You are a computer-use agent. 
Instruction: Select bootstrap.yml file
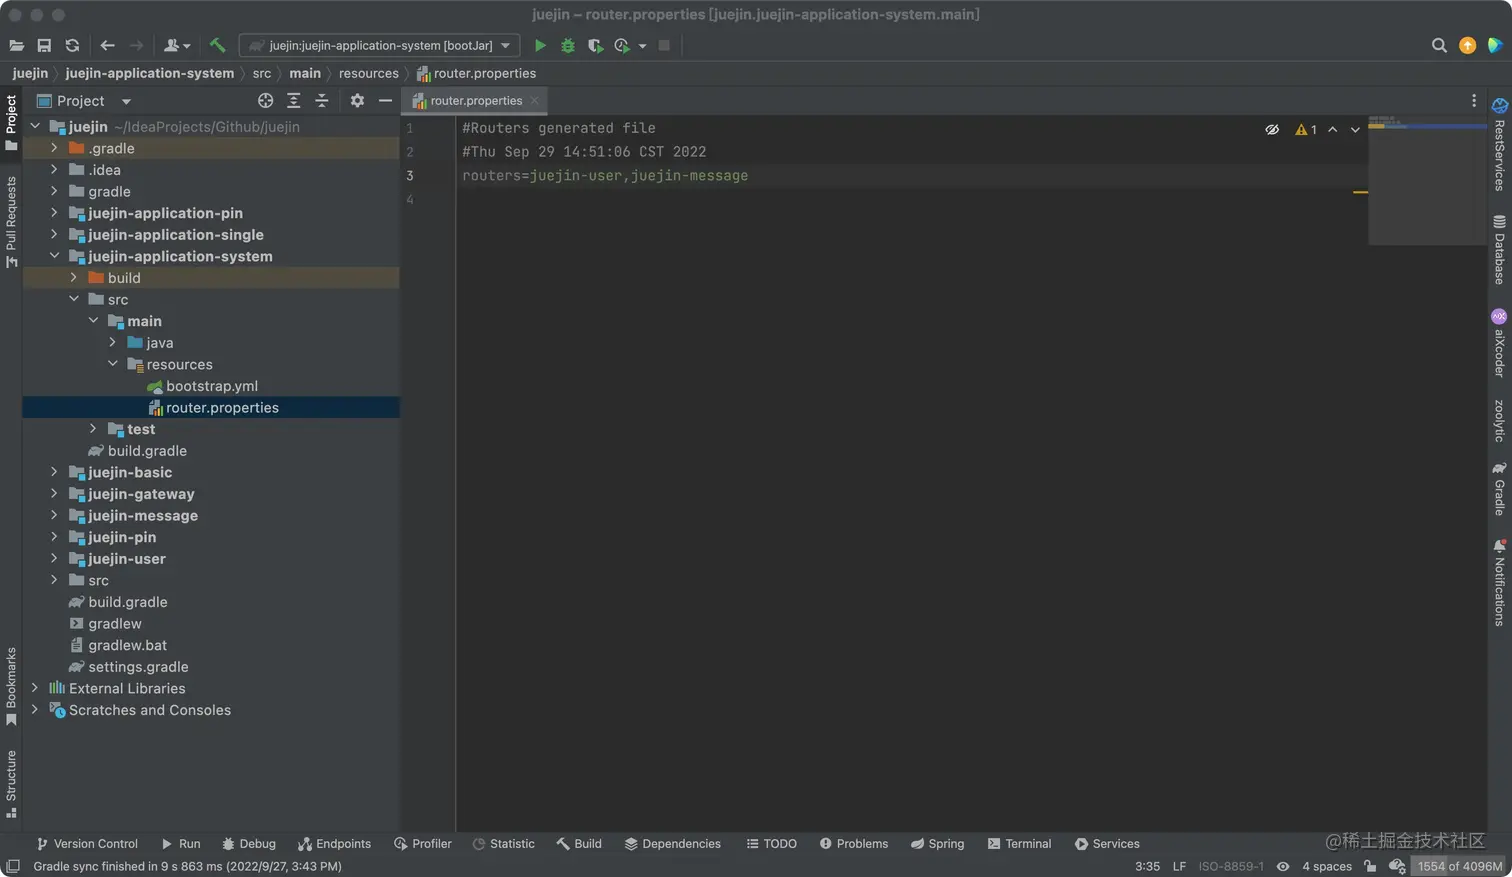point(212,386)
